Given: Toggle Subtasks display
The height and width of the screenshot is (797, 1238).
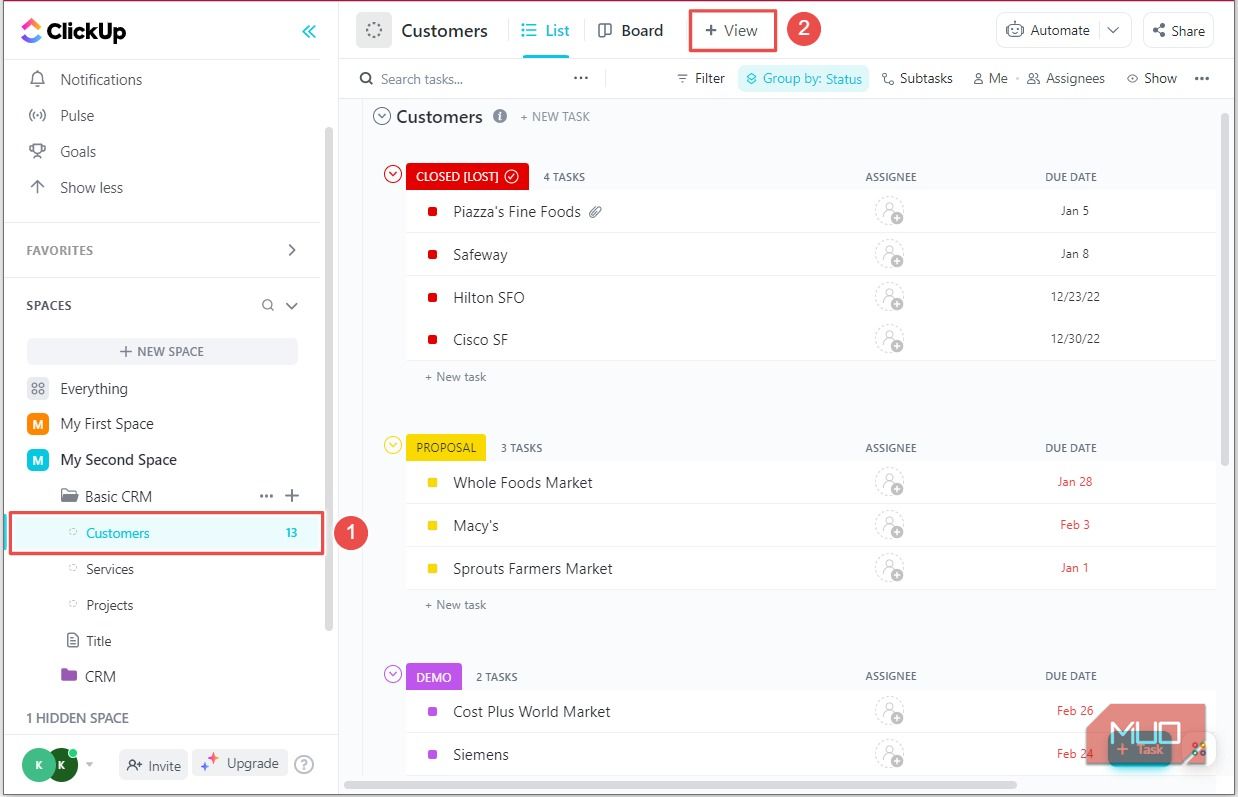Looking at the screenshot, I should click(917, 78).
